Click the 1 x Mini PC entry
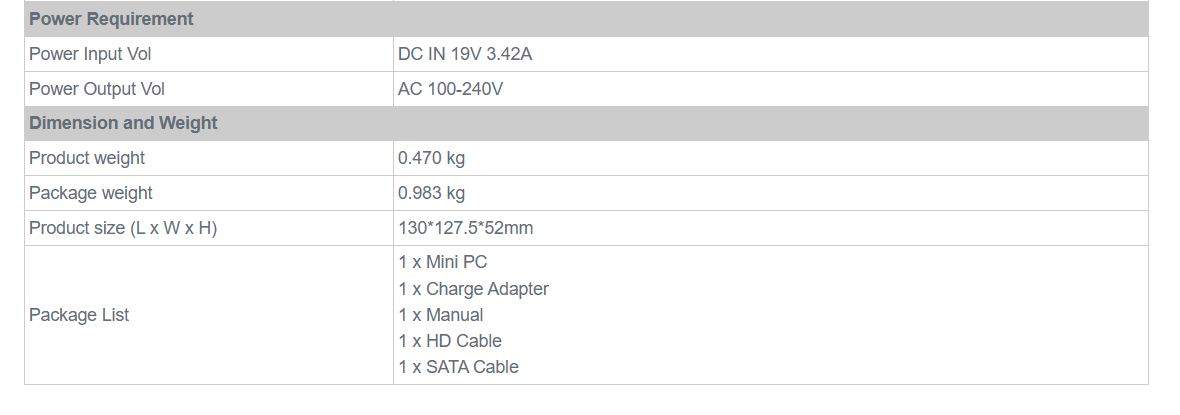Image resolution: width=1180 pixels, height=415 pixels. click(443, 262)
